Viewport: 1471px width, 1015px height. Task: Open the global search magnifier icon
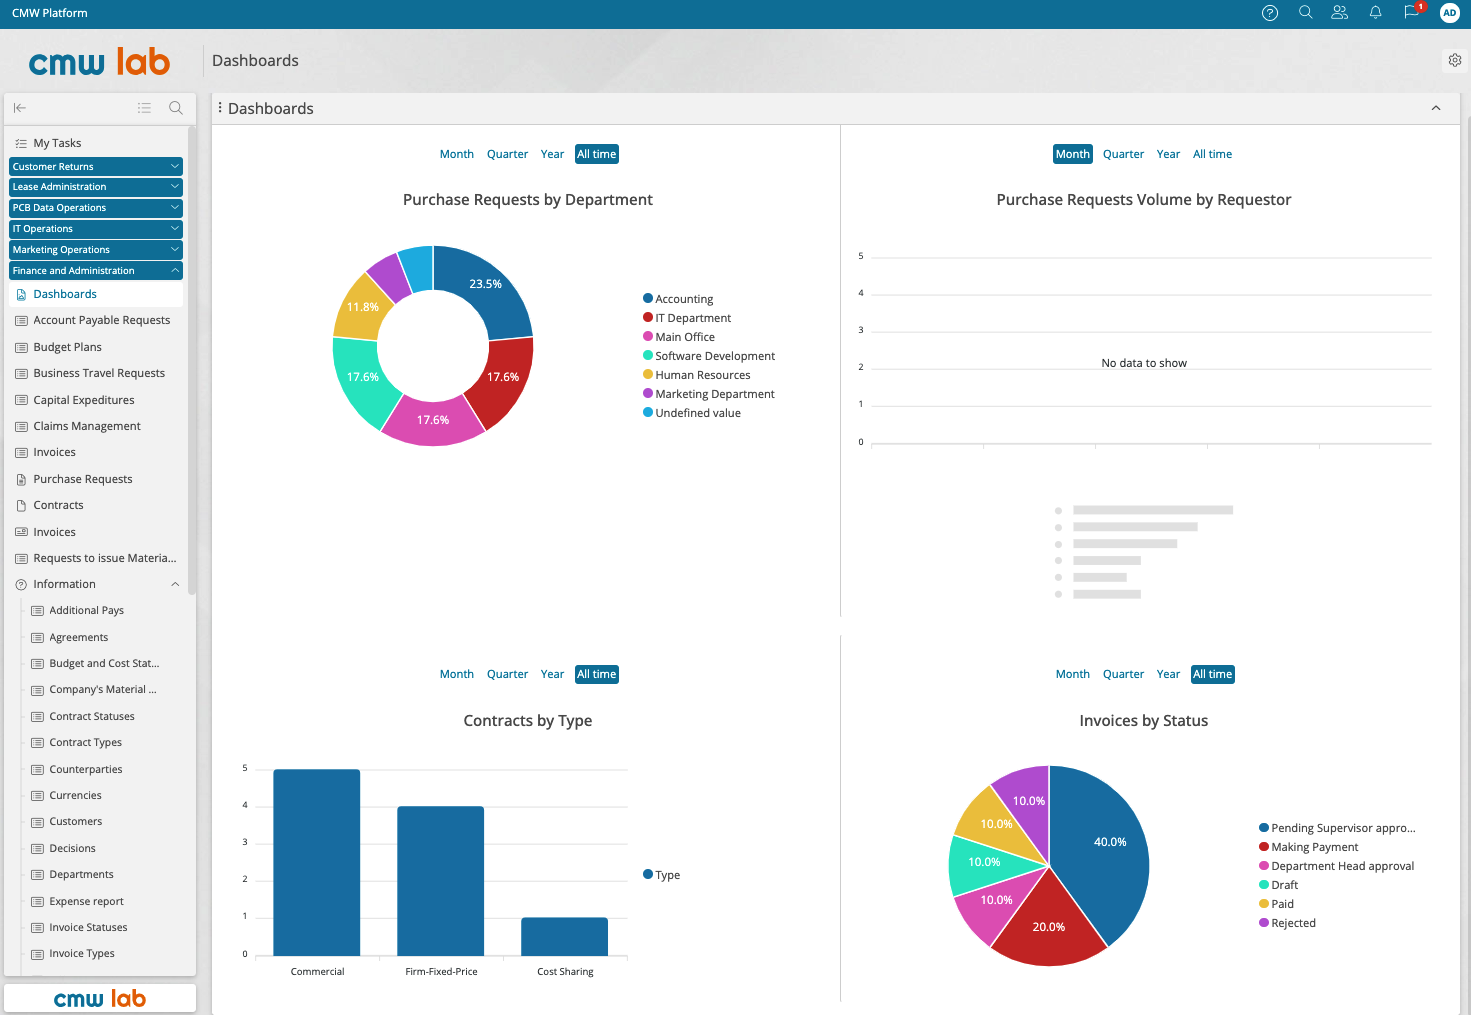coord(1305,13)
